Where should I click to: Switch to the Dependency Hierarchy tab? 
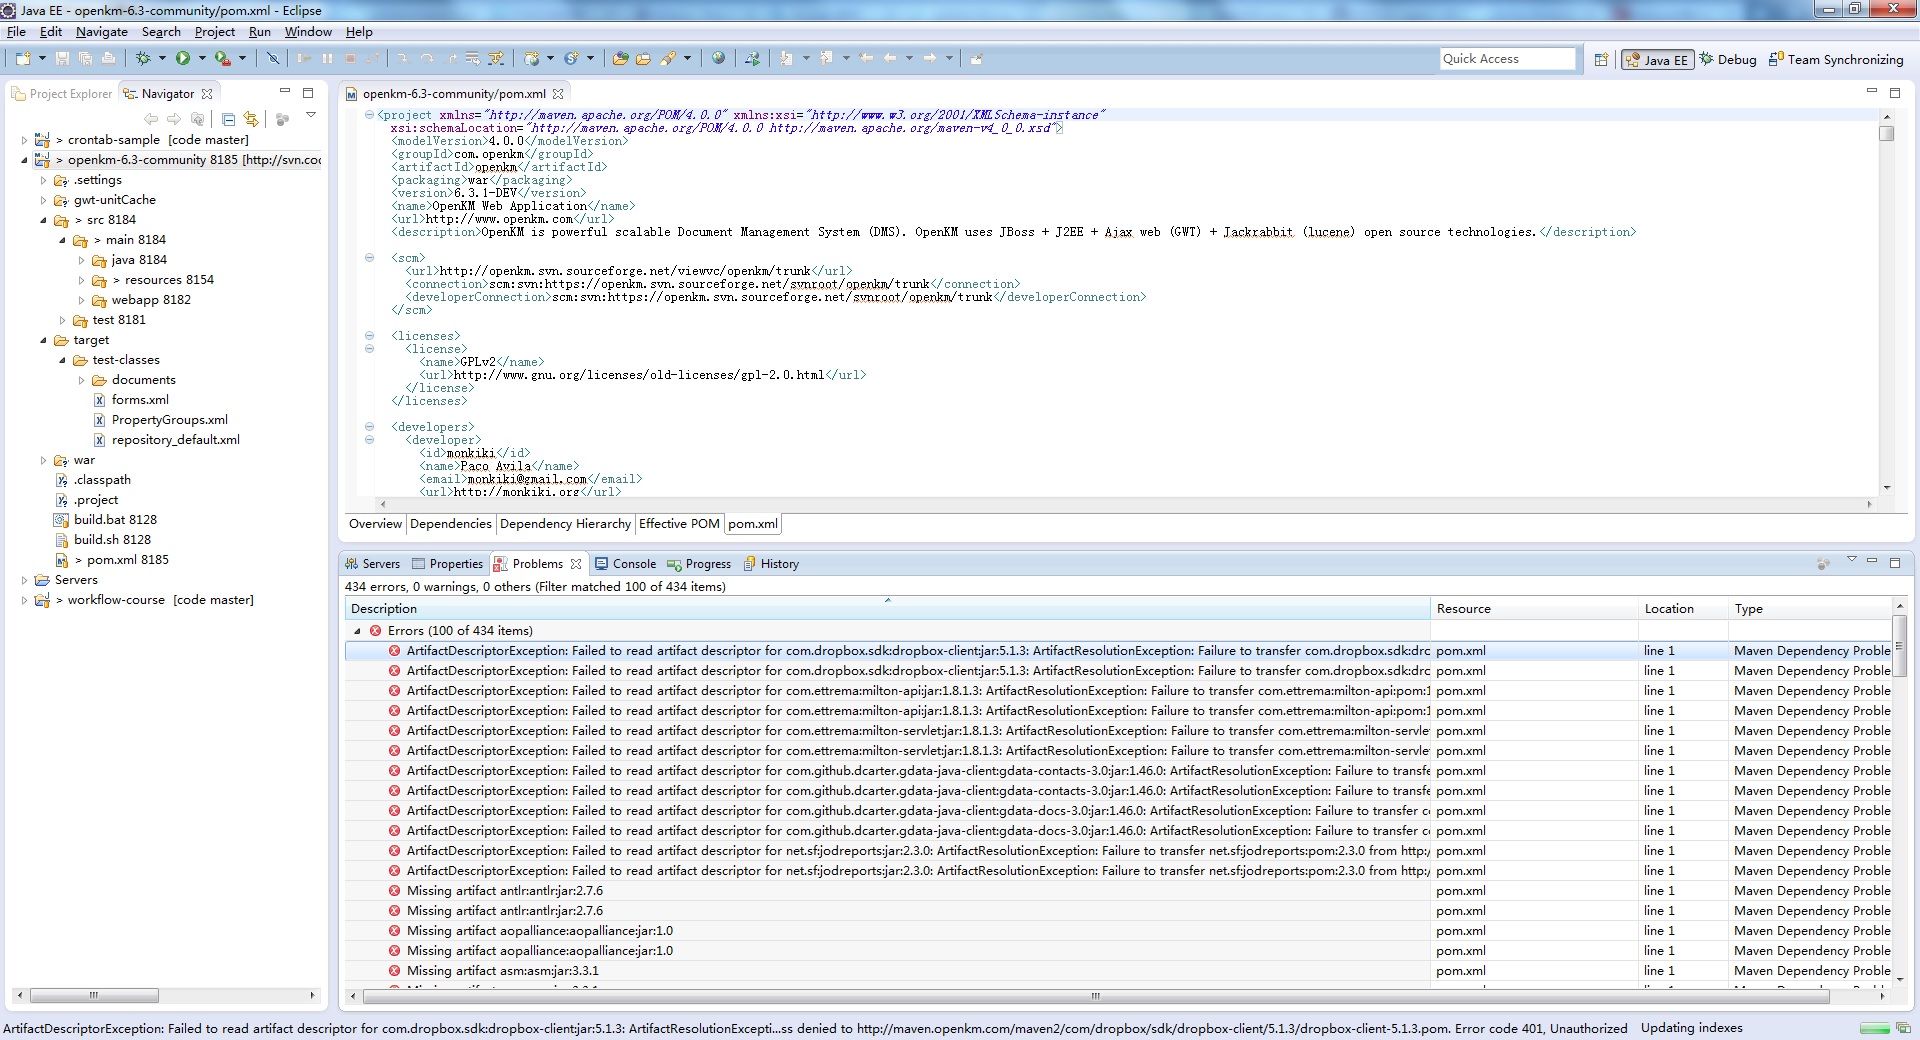point(565,524)
